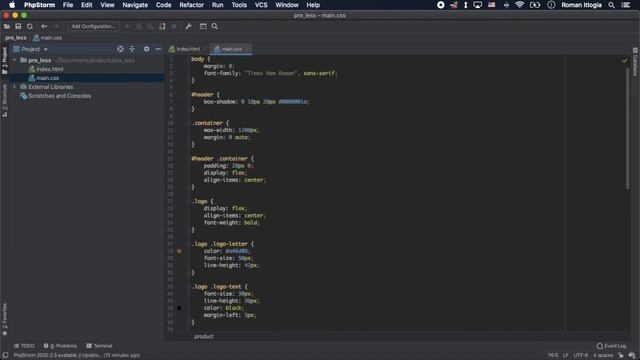Select Scratches and Consoles in the Project tree

tap(60, 96)
